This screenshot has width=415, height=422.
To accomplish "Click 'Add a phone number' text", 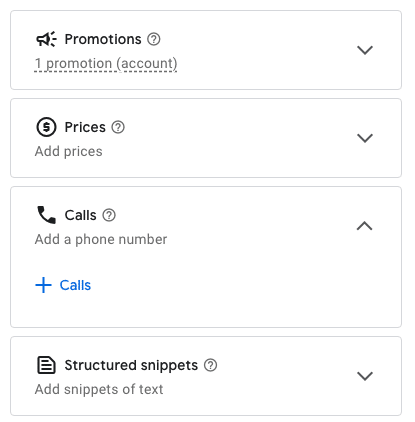I will click(x=101, y=239).
